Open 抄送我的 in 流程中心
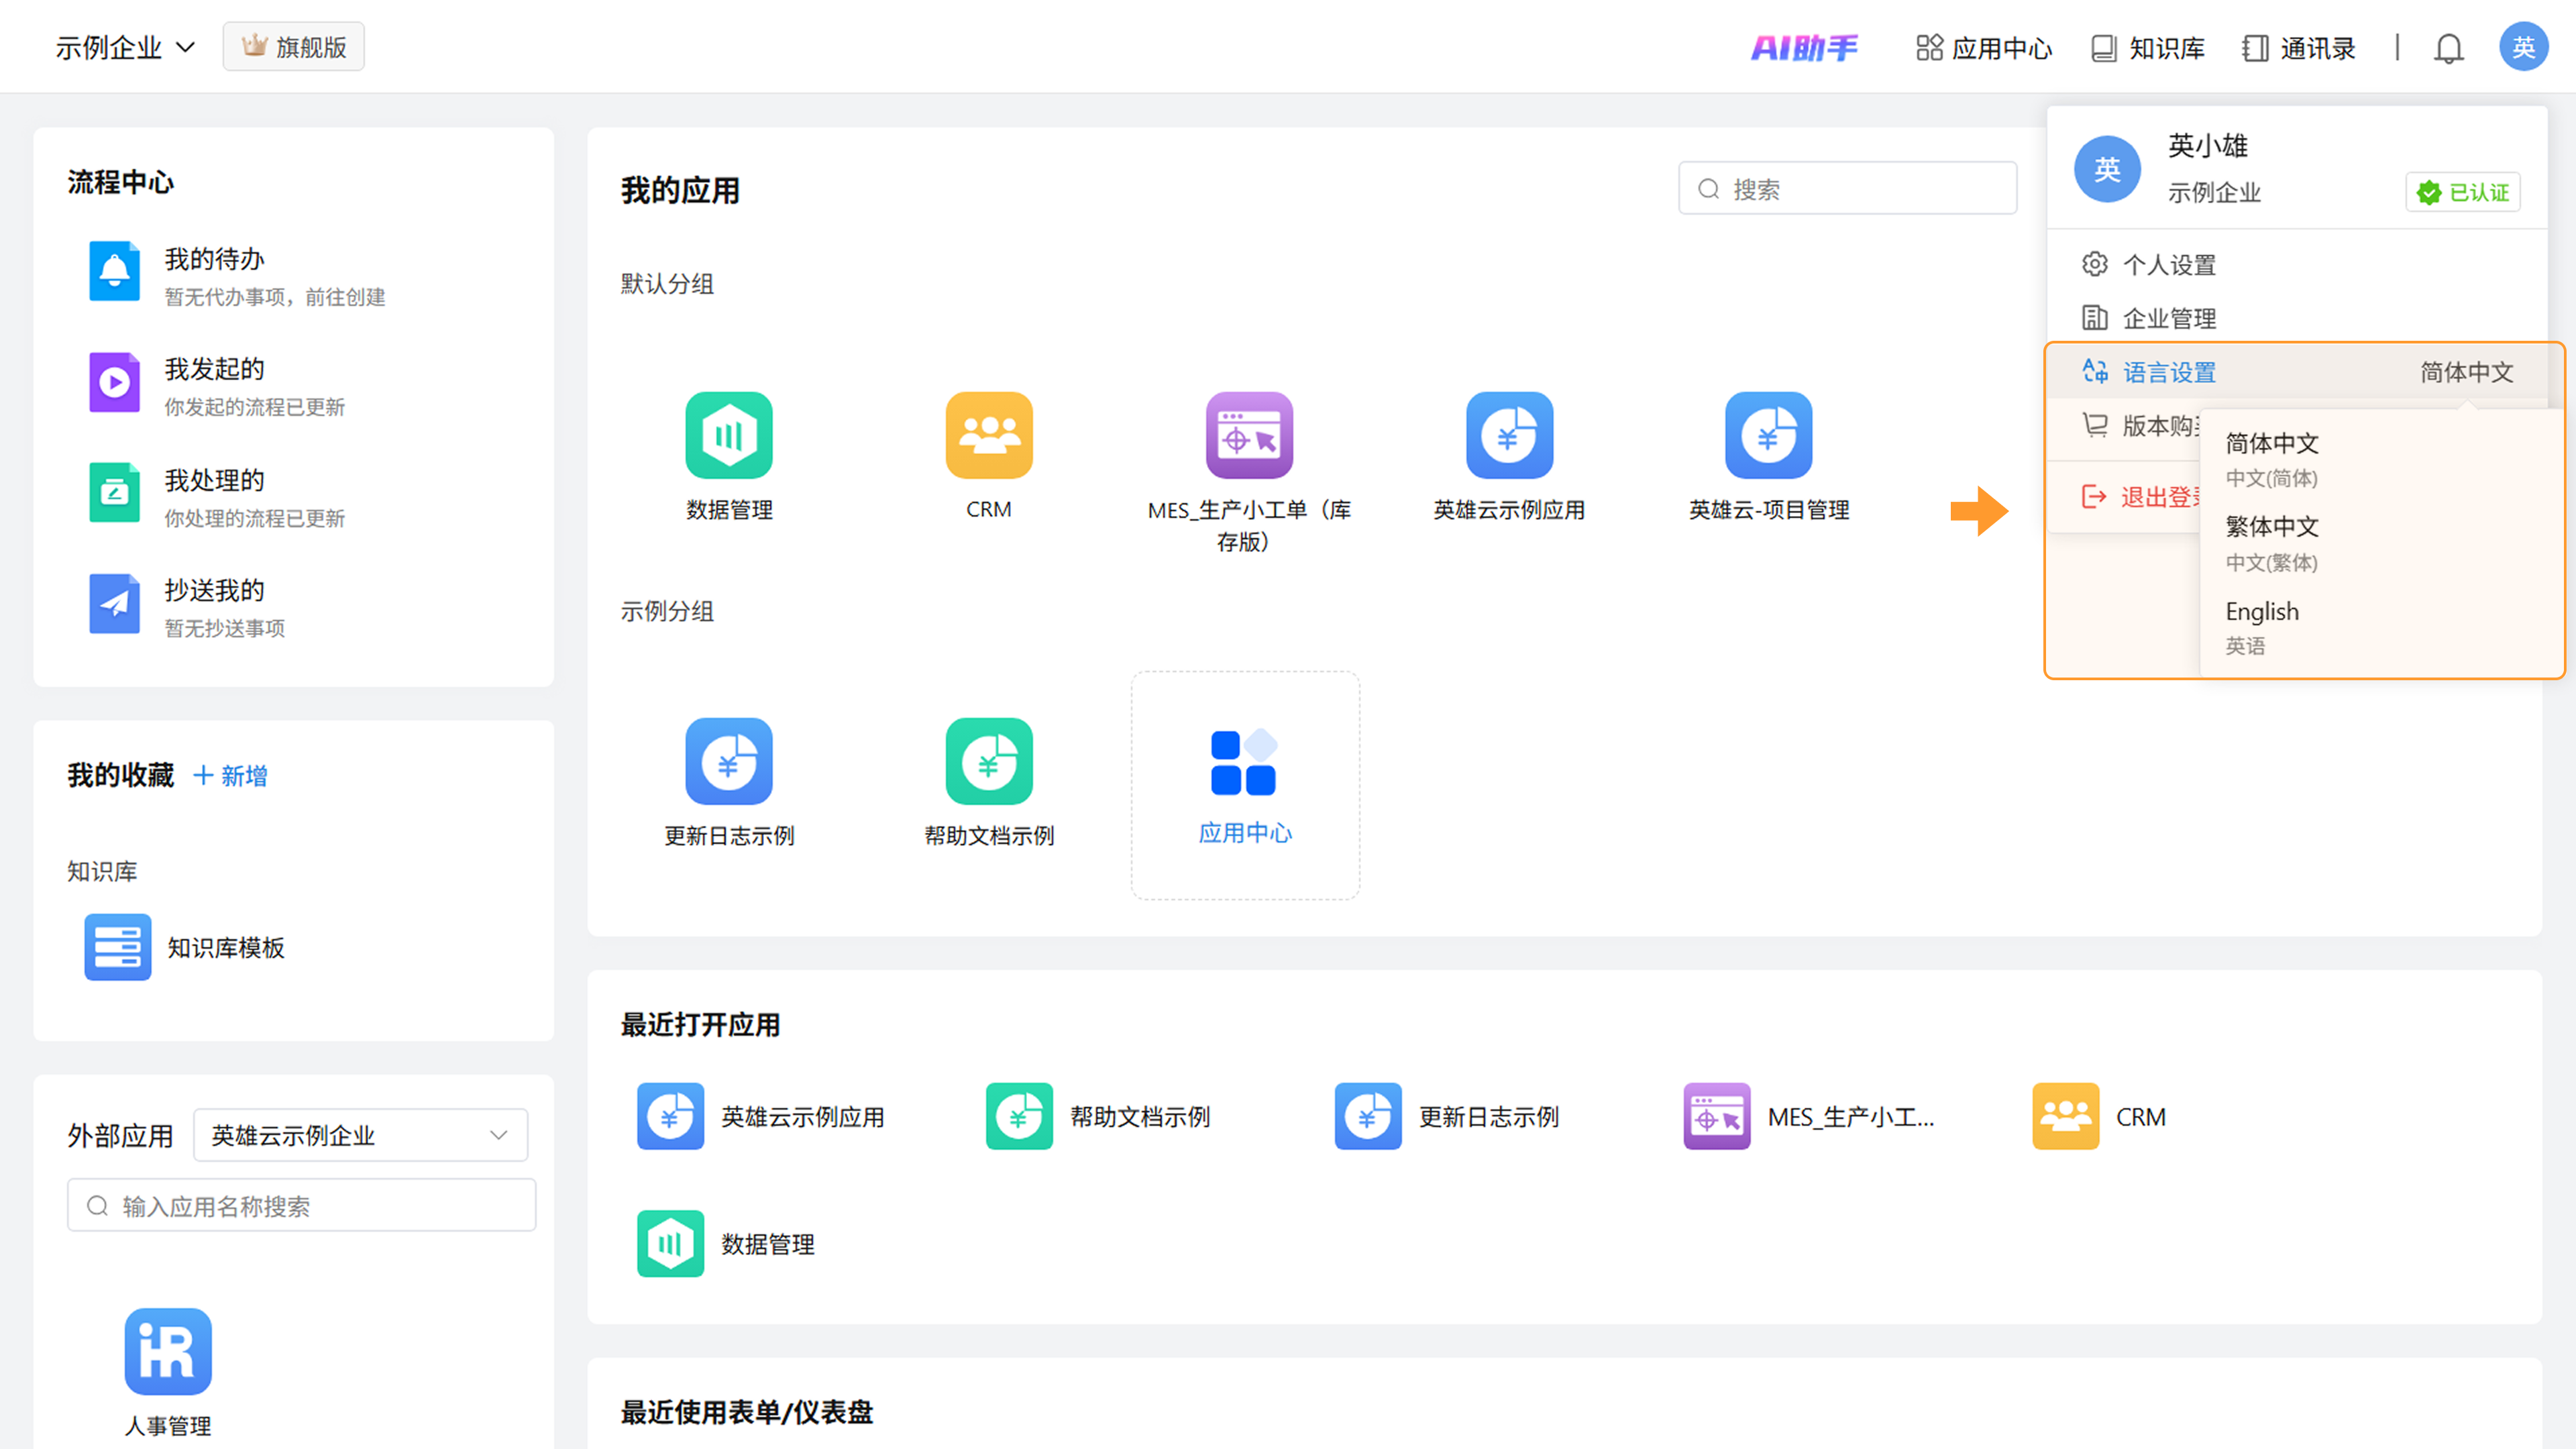 pyautogui.click(x=214, y=591)
